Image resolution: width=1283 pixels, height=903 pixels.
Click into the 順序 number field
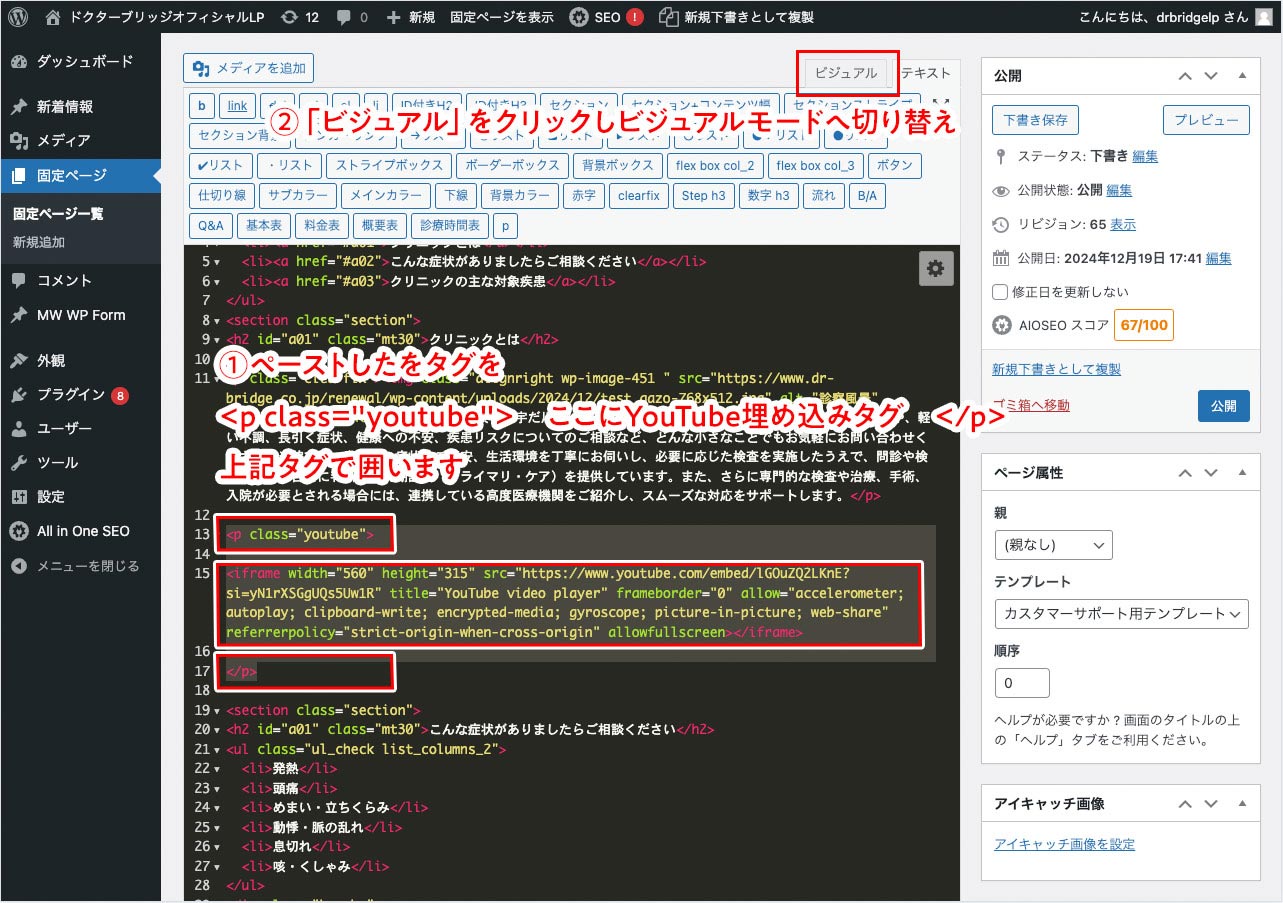tap(1022, 683)
